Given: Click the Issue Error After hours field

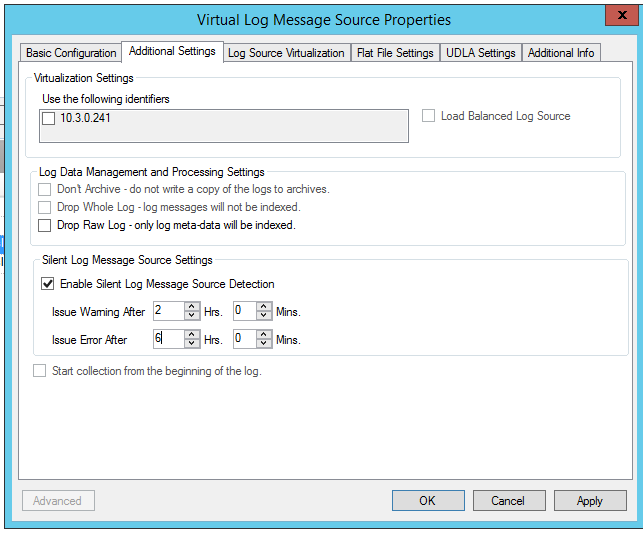Looking at the screenshot, I should pos(167,339).
